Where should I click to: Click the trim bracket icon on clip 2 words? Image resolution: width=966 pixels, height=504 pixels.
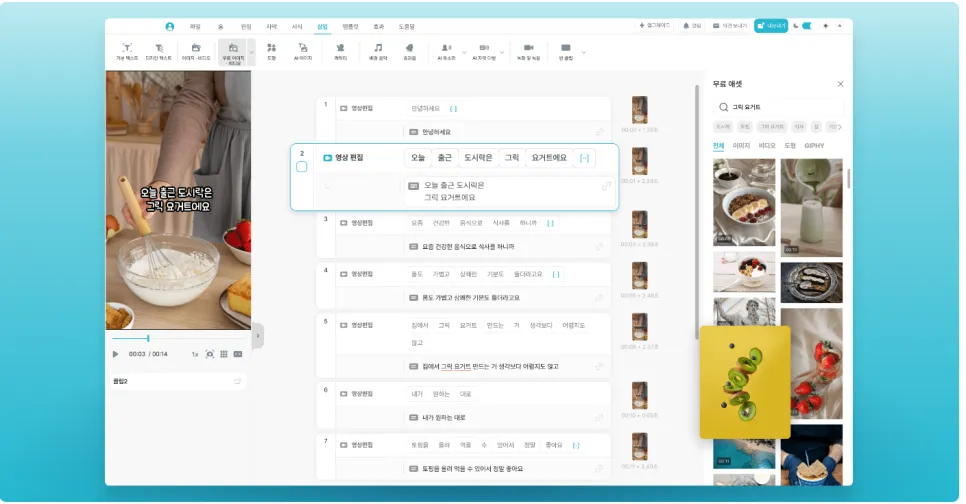[x=584, y=158]
